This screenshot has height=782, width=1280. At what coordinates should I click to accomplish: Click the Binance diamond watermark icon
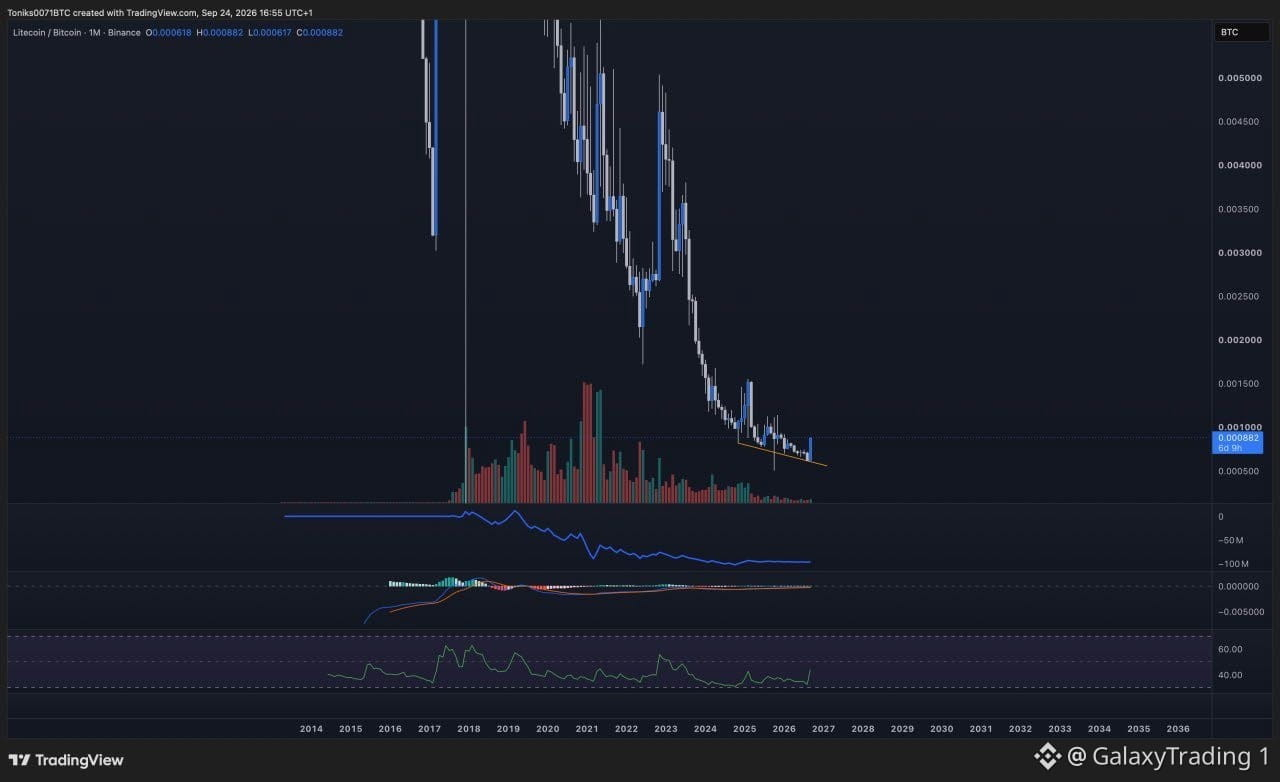(x=1047, y=757)
